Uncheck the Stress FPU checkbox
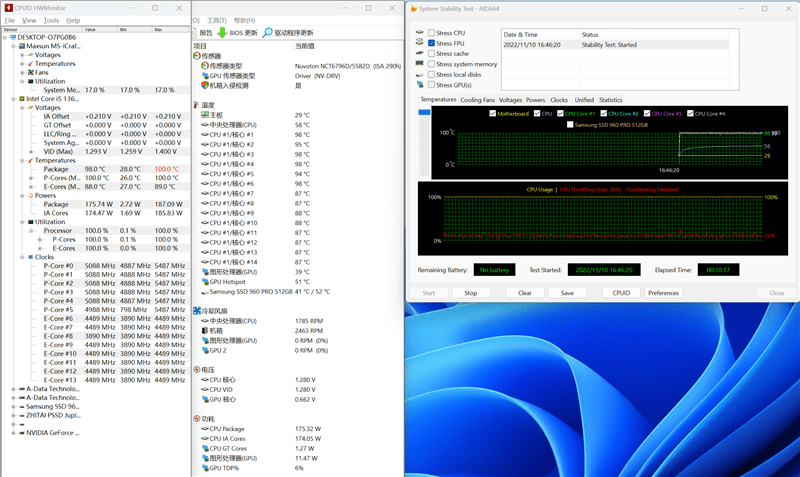The width and height of the screenshot is (800, 477). (x=432, y=43)
